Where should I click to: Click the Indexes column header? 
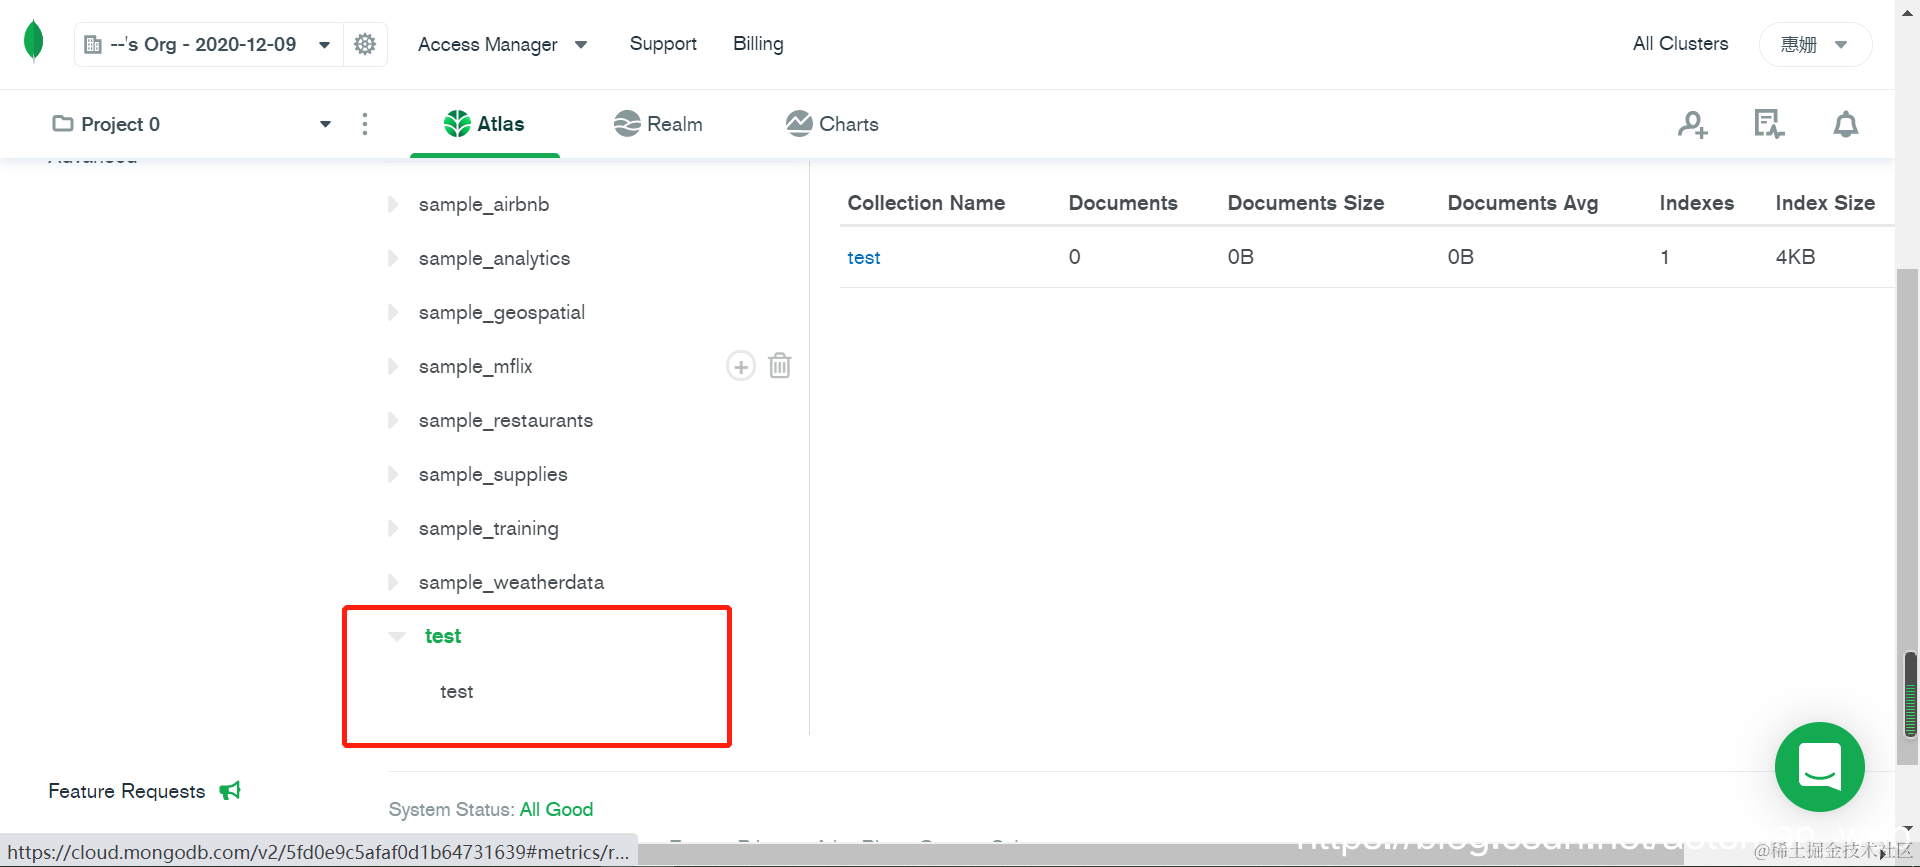click(1697, 203)
